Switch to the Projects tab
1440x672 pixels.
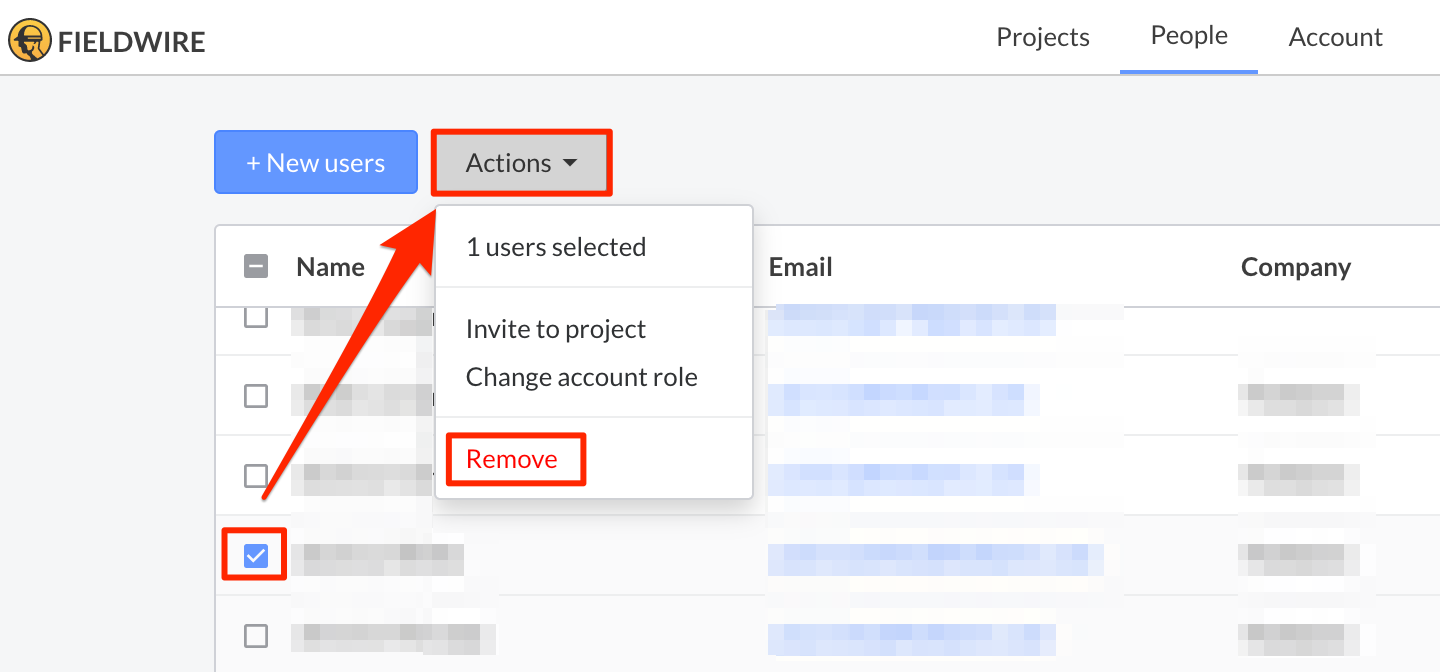click(x=1042, y=36)
